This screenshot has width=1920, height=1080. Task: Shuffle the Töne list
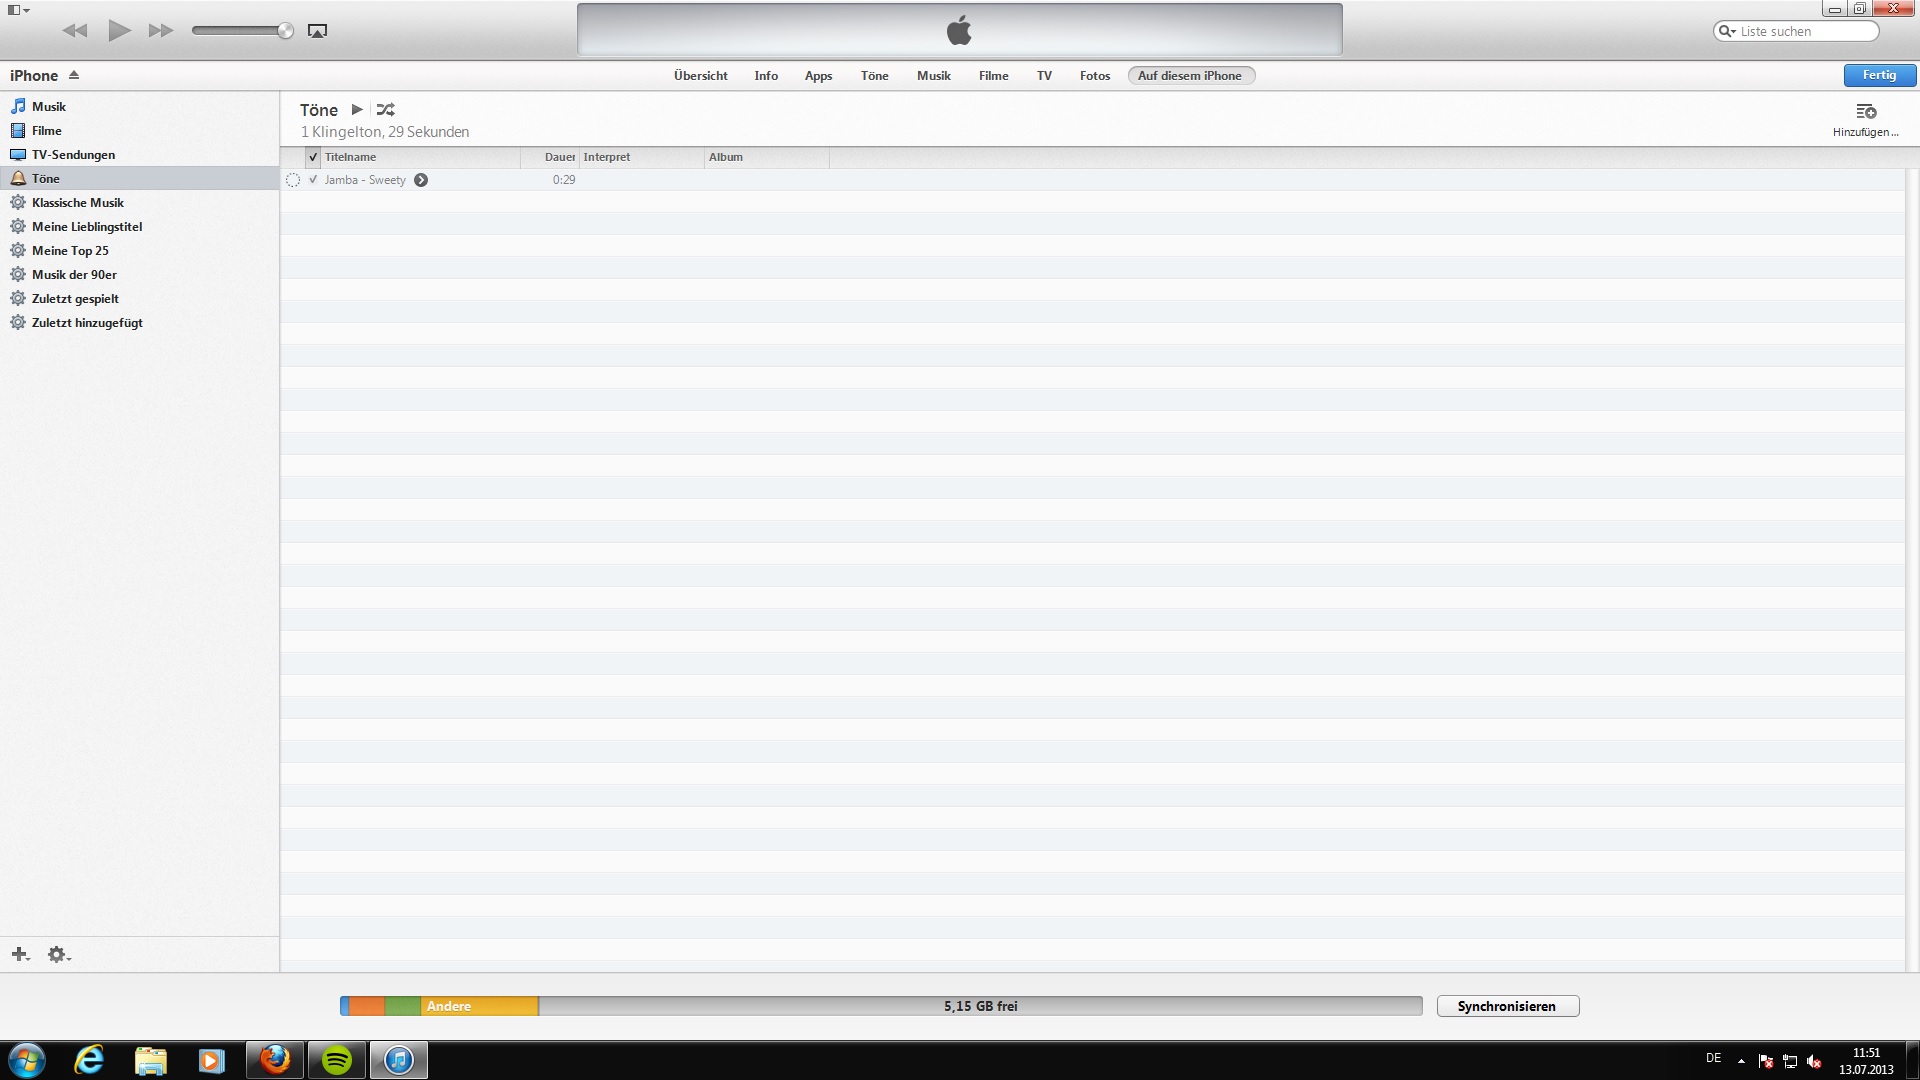click(385, 110)
